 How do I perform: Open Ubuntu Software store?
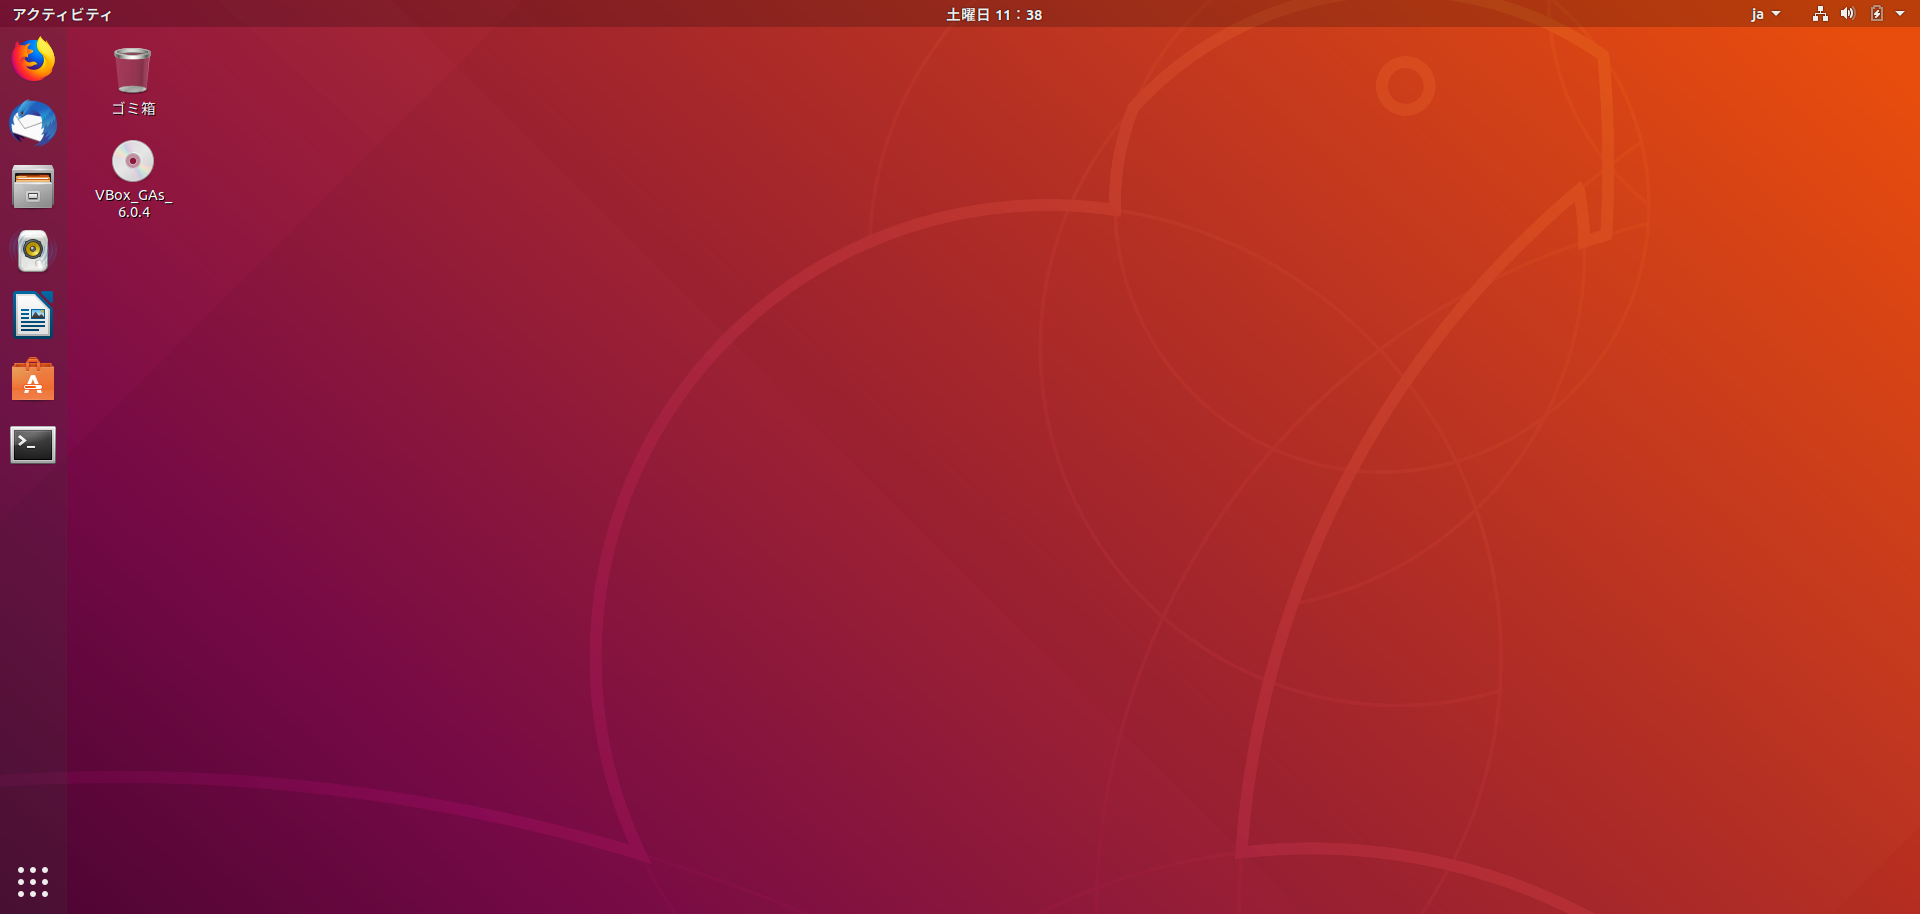click(x=33, y=380)
